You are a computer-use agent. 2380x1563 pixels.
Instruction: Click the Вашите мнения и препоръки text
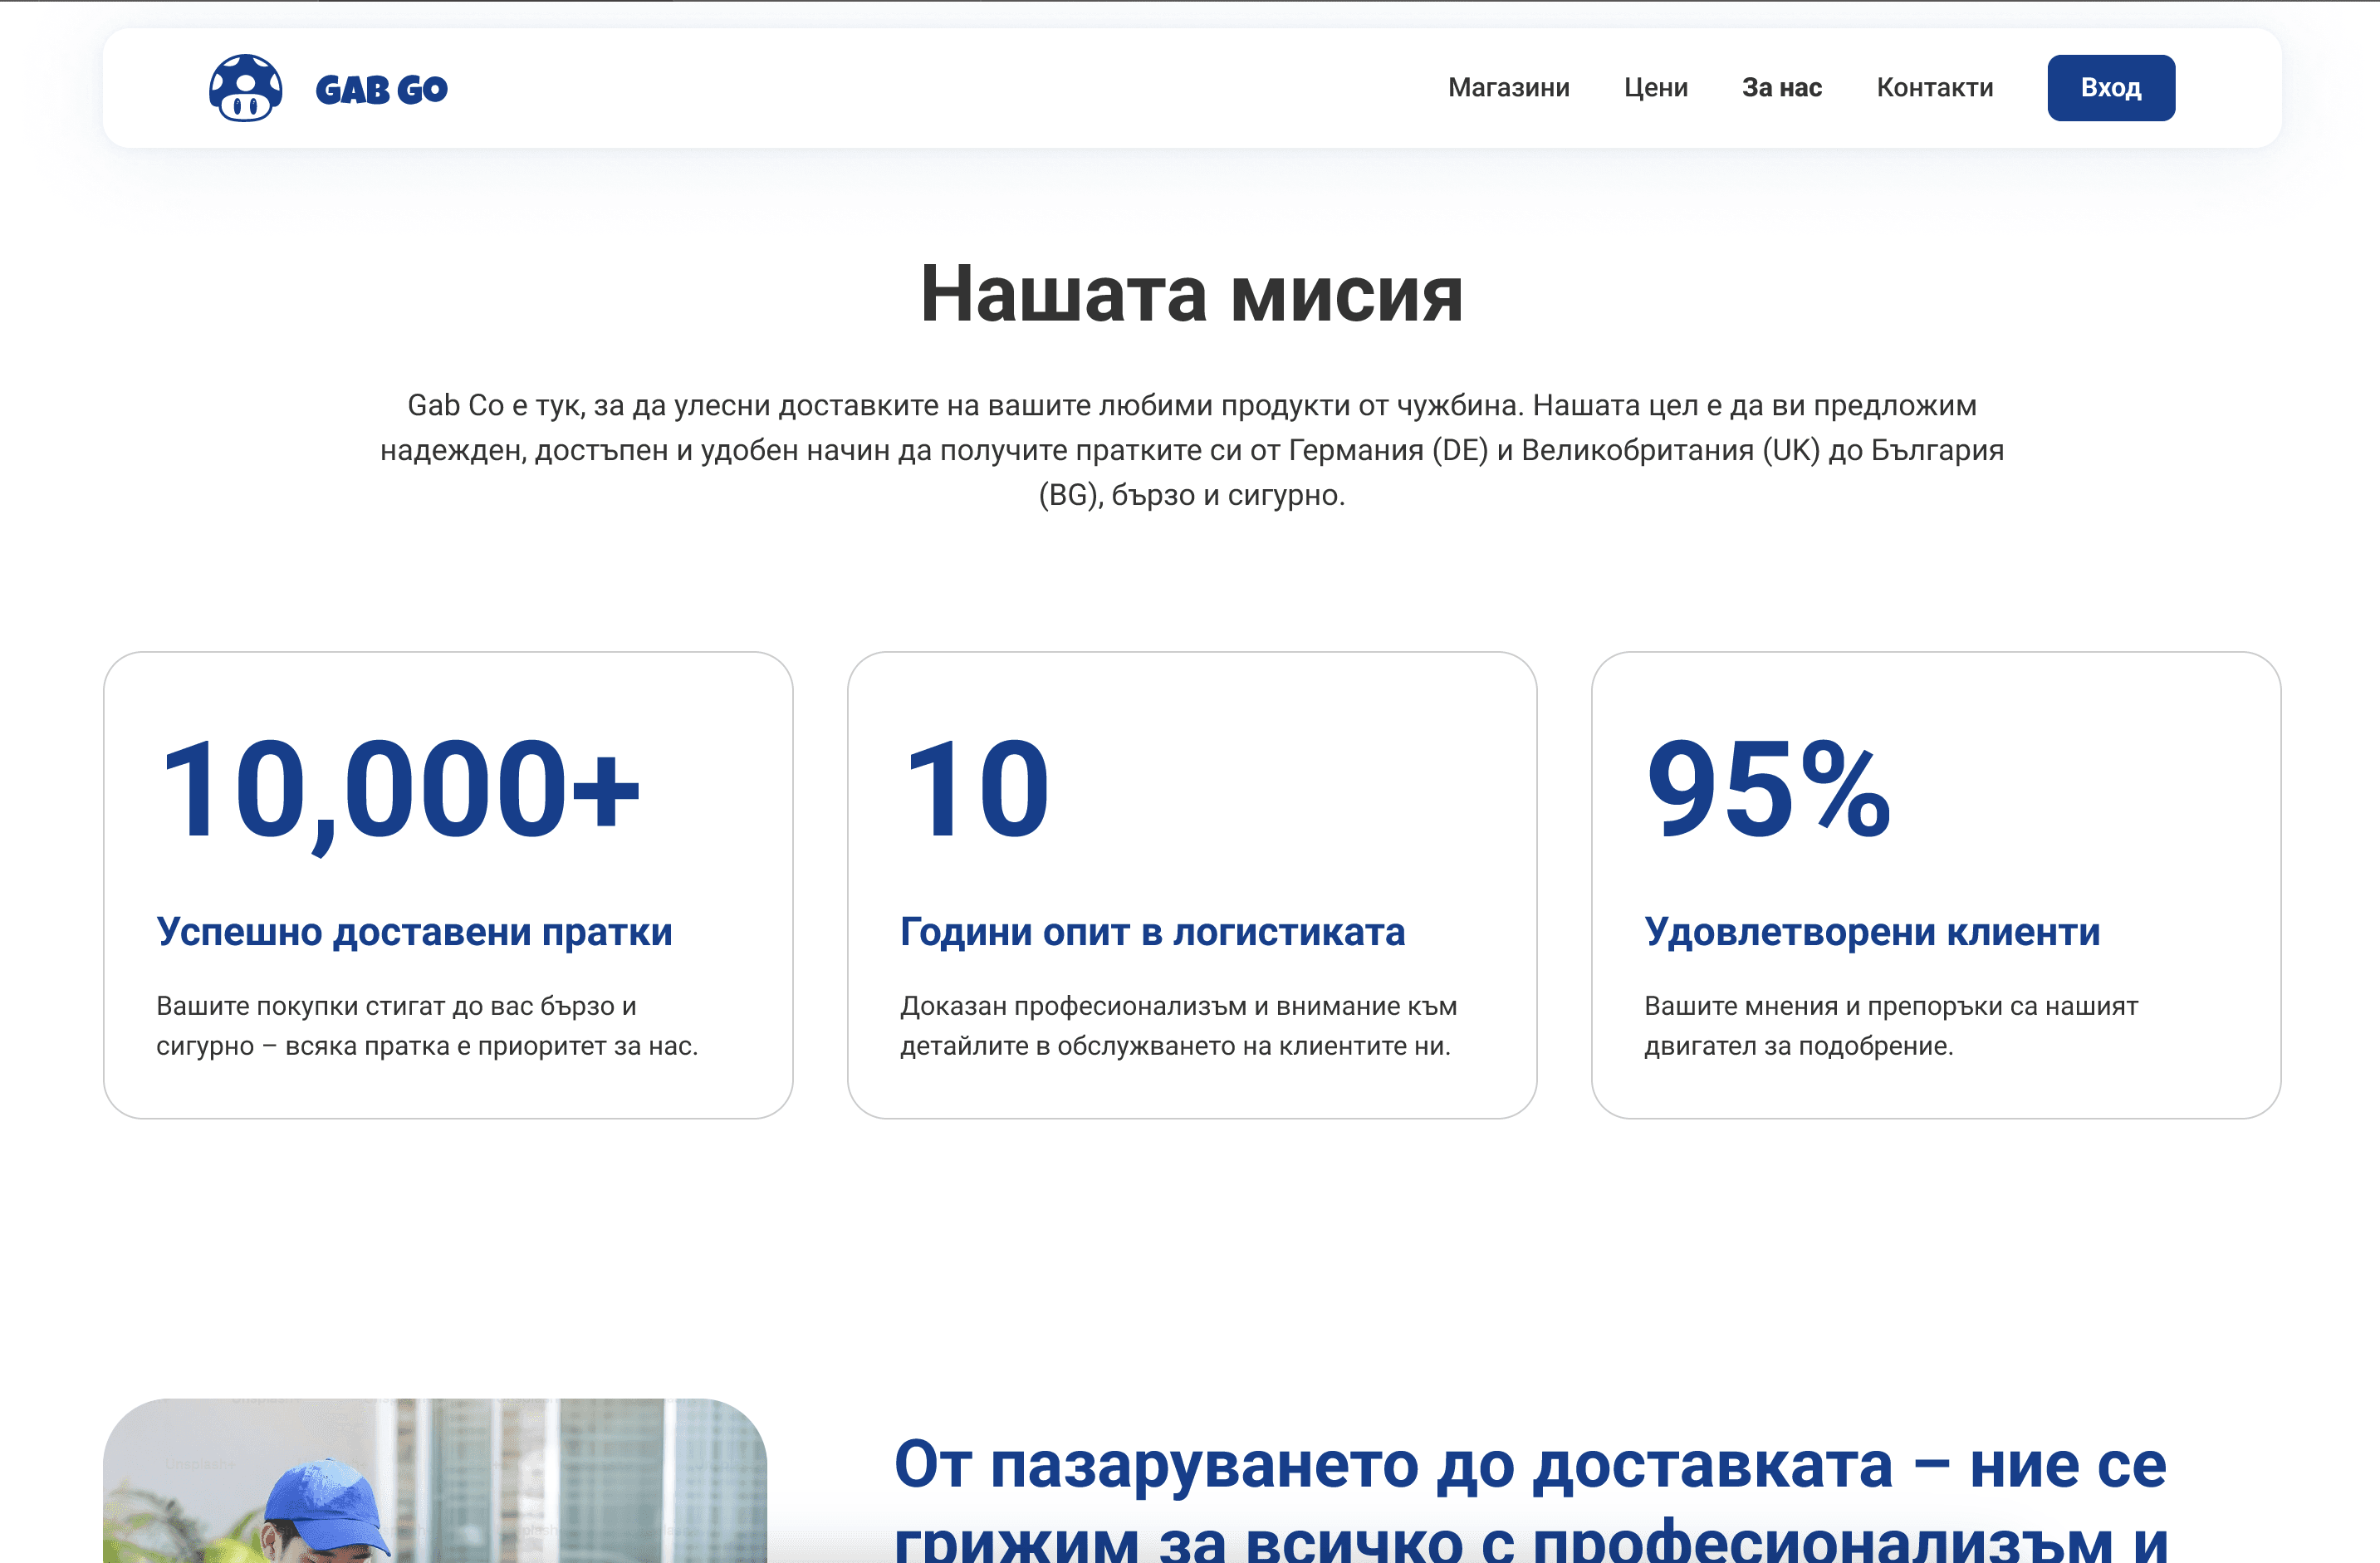pyautogui.click(x=1890, y=1026)
